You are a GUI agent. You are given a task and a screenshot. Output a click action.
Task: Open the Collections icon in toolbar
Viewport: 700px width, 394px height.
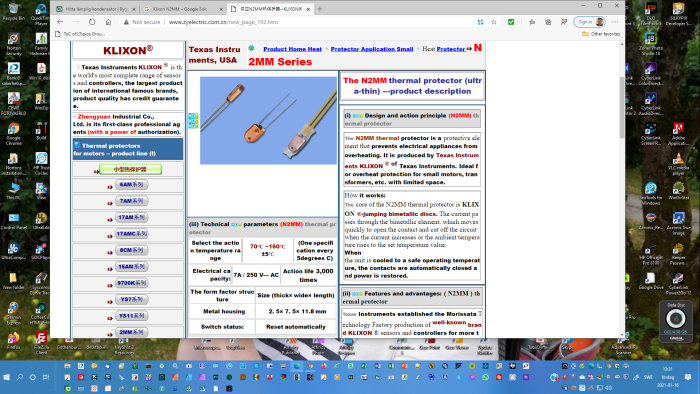[548, 22]
